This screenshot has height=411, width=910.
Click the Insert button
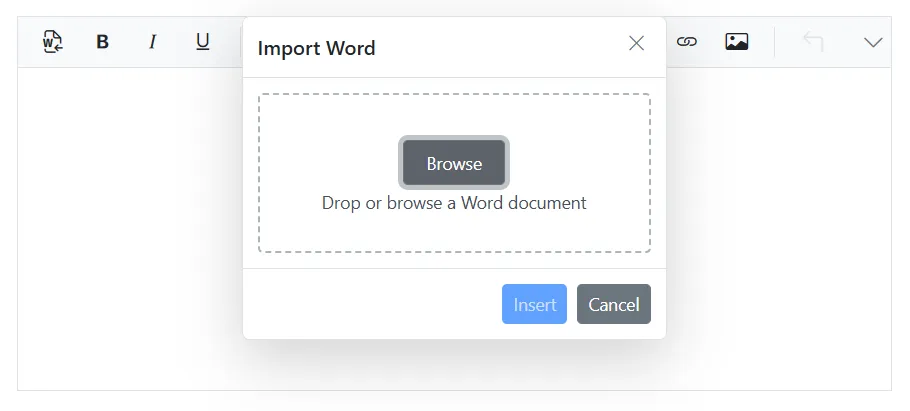pyautogui.click(x=535, y=304)
